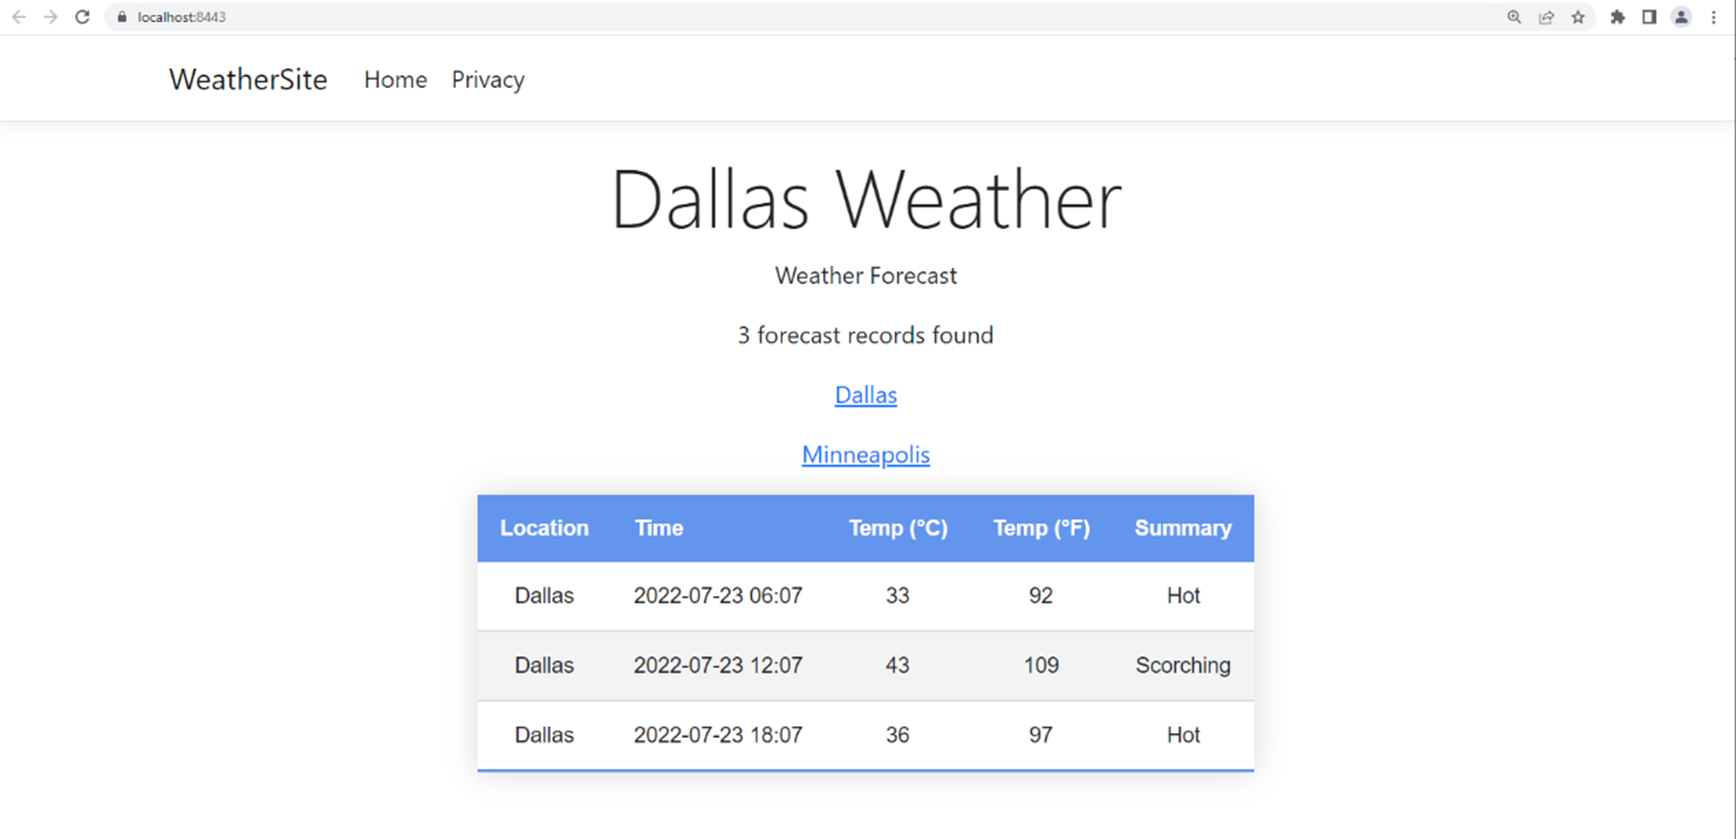The width and height of the screenshot is (1736, 839).
Task: Click the Temp (°F) column header
Action: 1041,528
